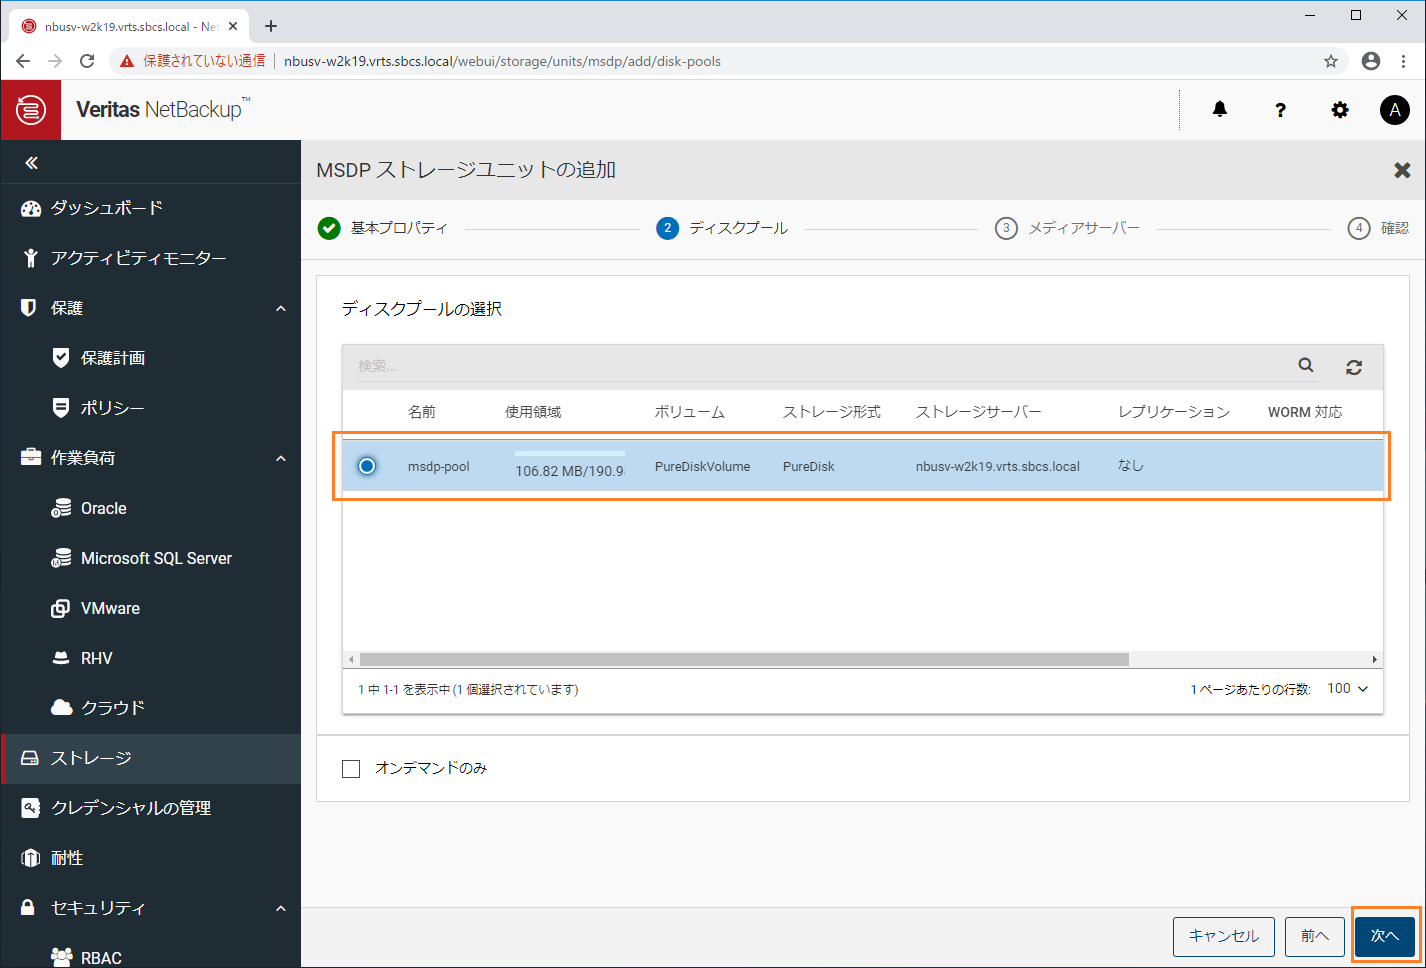Click the キャンセル button

[x=1224, y=936]
